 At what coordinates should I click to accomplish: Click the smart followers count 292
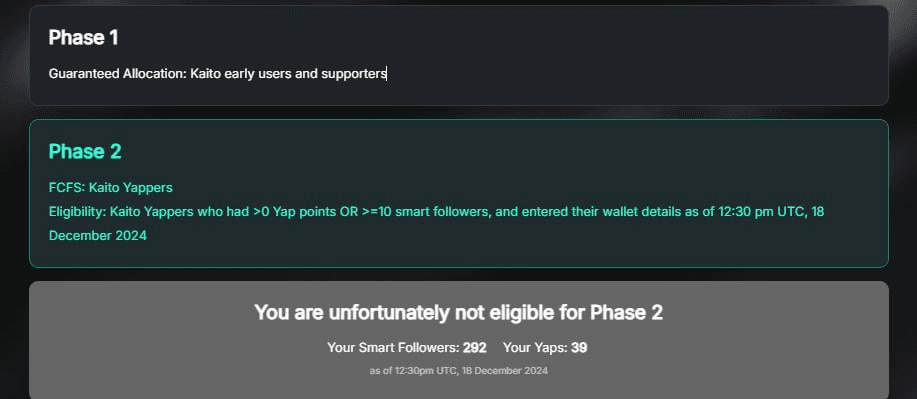(475, 348)
